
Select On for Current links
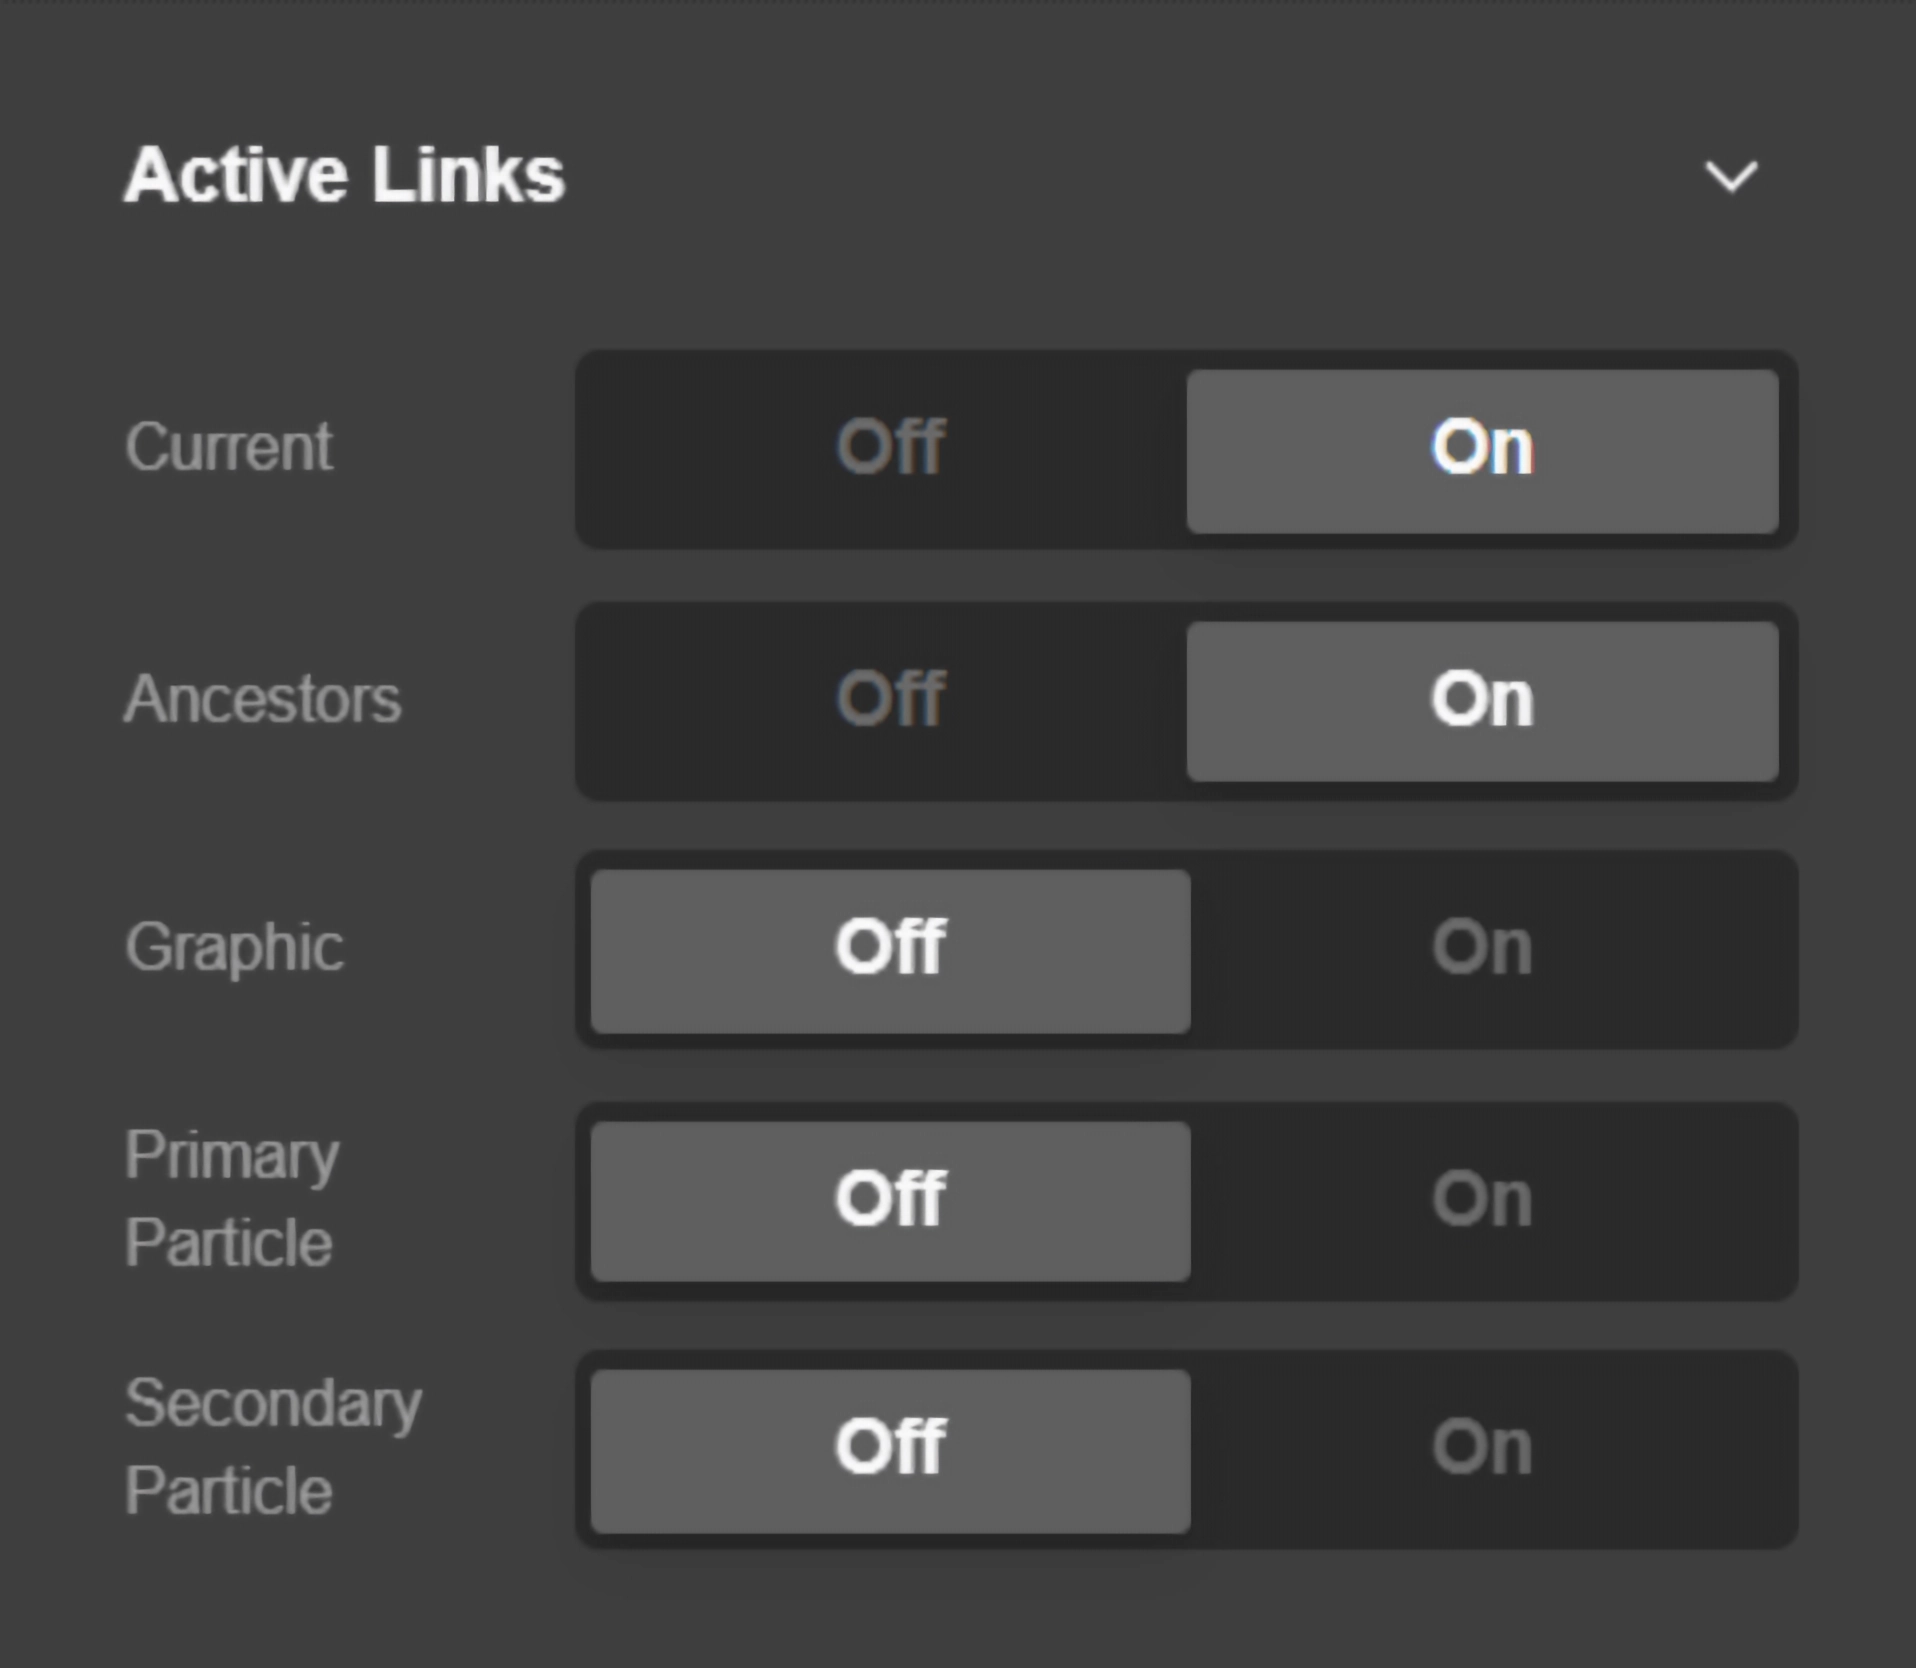[1482, 450]
